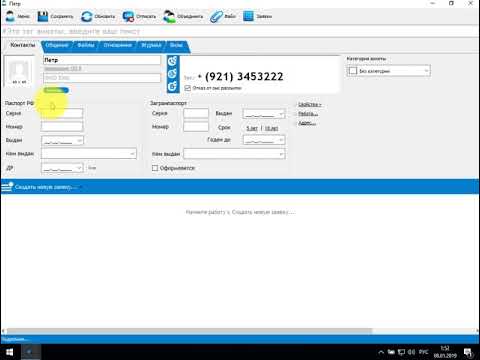Click the Объединить merge contacts icon
Image resolution: width=480 pixels, height=360 pixels.
click(169, 16)
